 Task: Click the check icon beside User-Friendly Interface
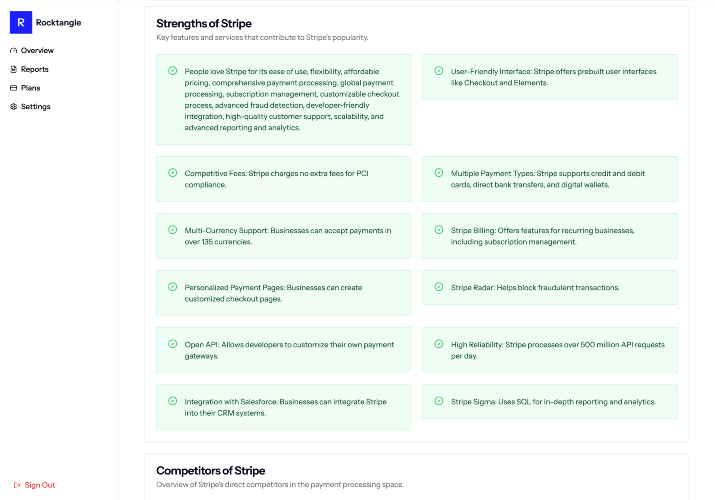[x=439, y=71]
